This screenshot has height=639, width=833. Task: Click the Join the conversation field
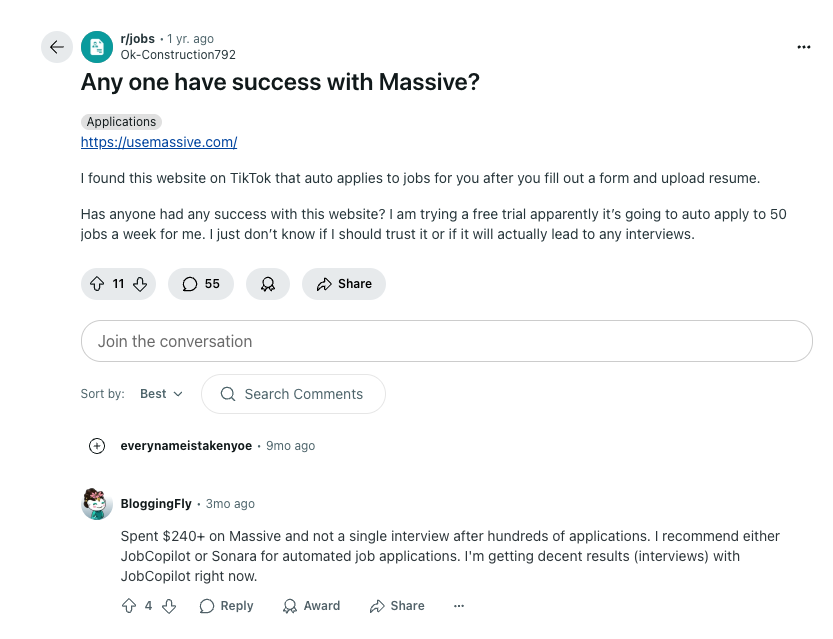pos(445,341)
